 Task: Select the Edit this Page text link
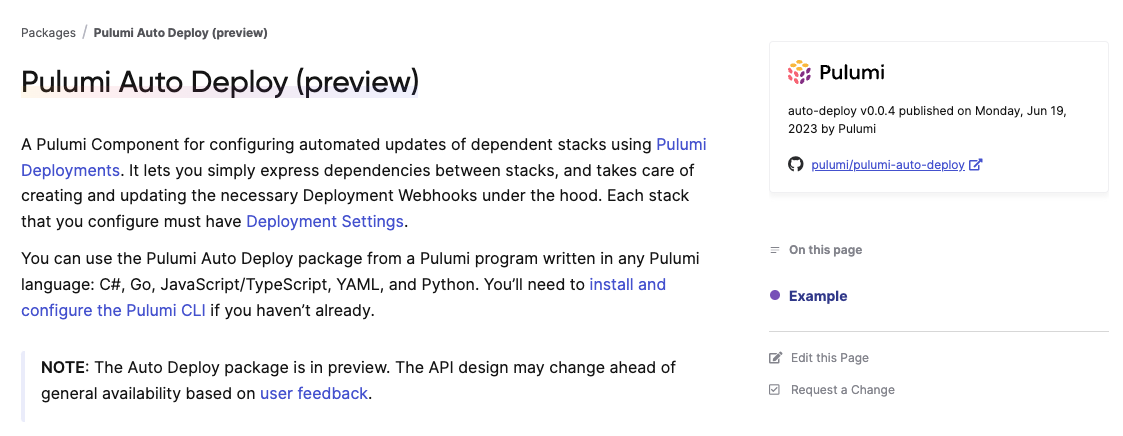click(x=829, y=358)
